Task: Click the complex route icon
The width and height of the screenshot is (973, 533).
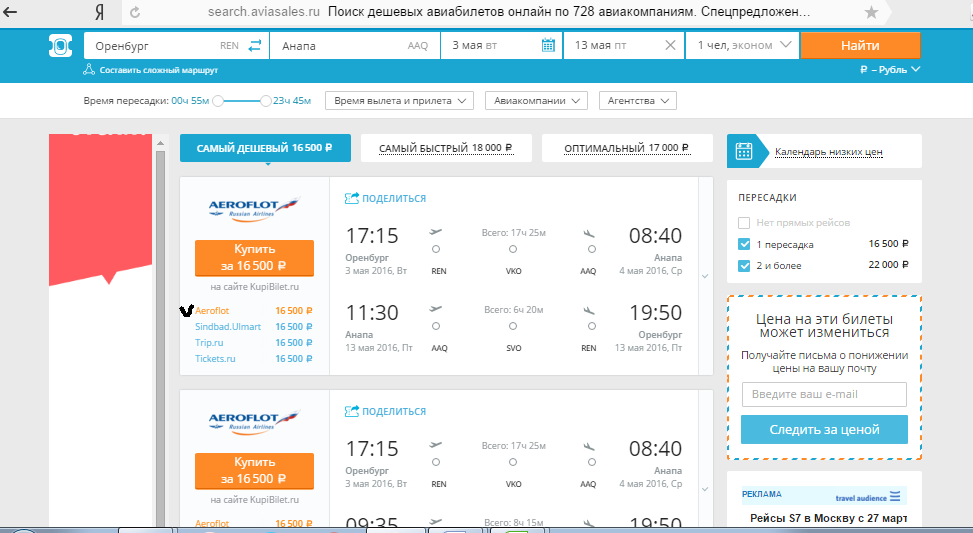Action: coord(89,69)
